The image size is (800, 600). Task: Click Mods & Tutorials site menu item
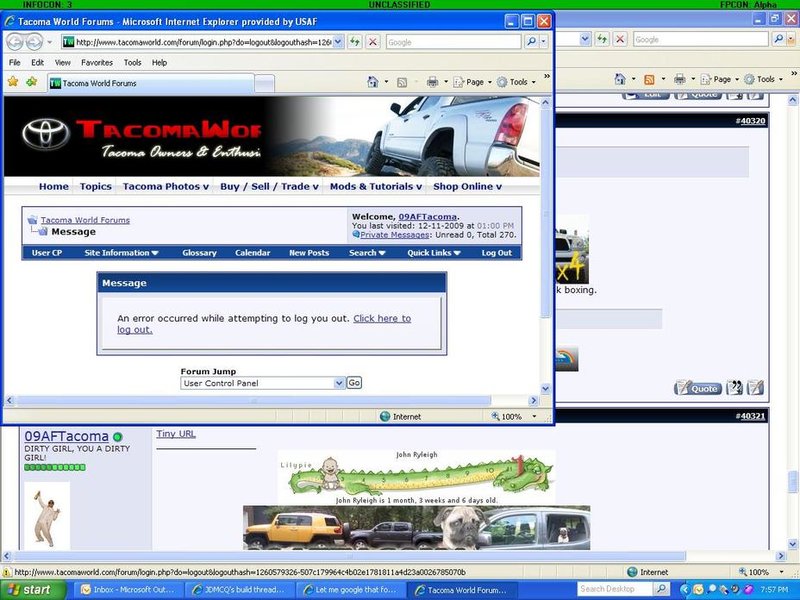[x=376, y=186]
